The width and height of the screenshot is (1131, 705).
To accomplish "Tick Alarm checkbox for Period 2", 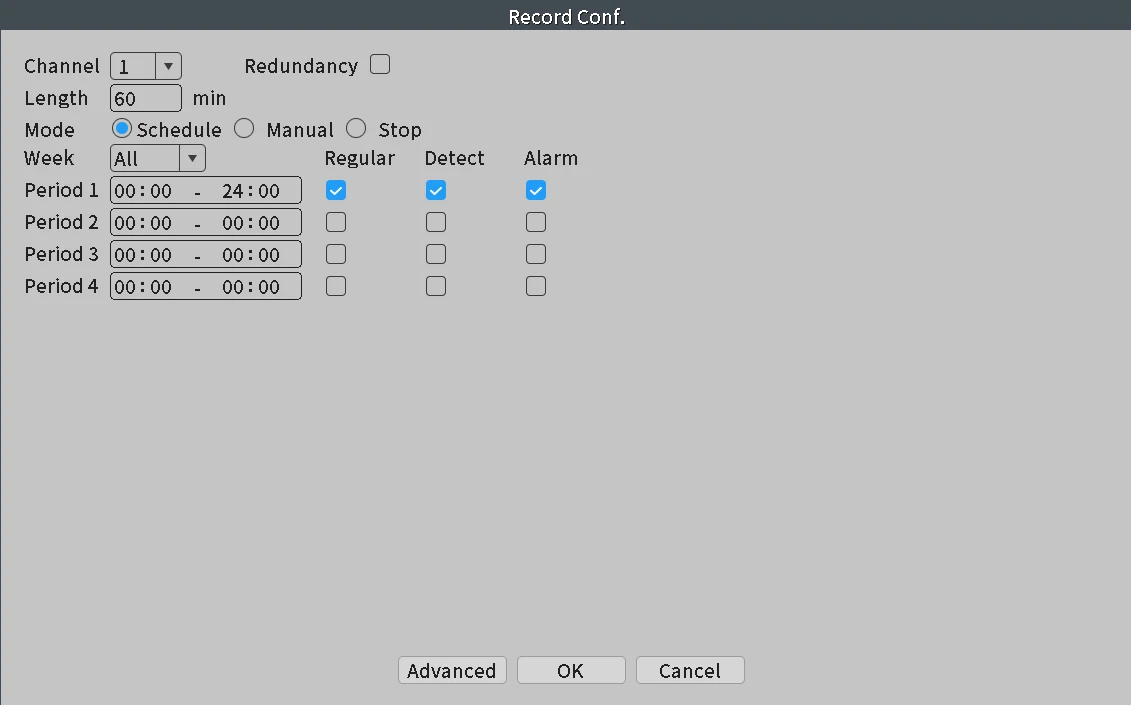I will tap(535, 222).
